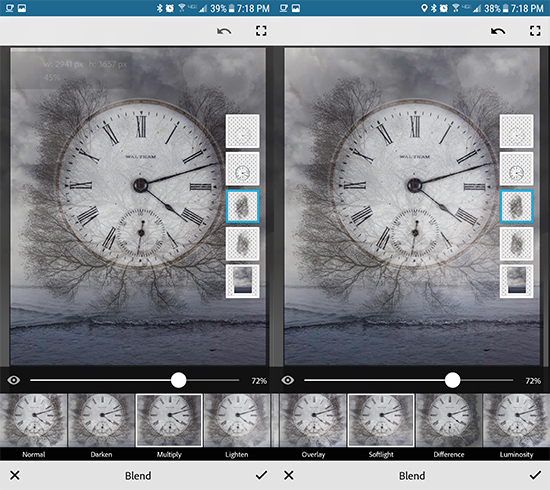Tap 72% opacity value in left screen
Image resolution: width=550 pixels, height=490 pixels.
[259, 381]
